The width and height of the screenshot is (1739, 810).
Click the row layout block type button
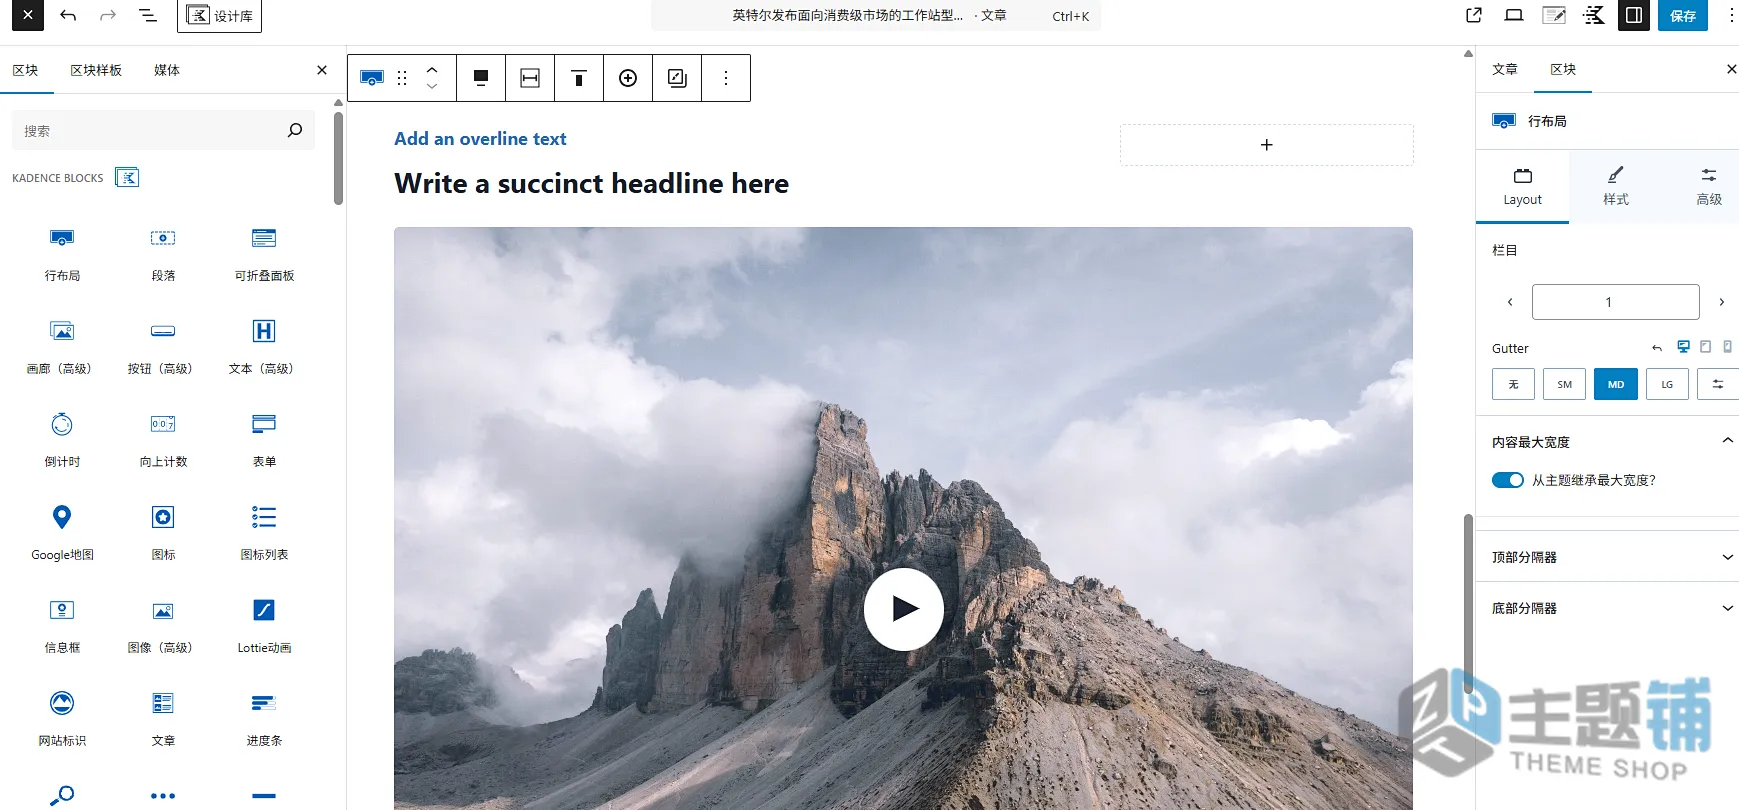click(372, 78)
